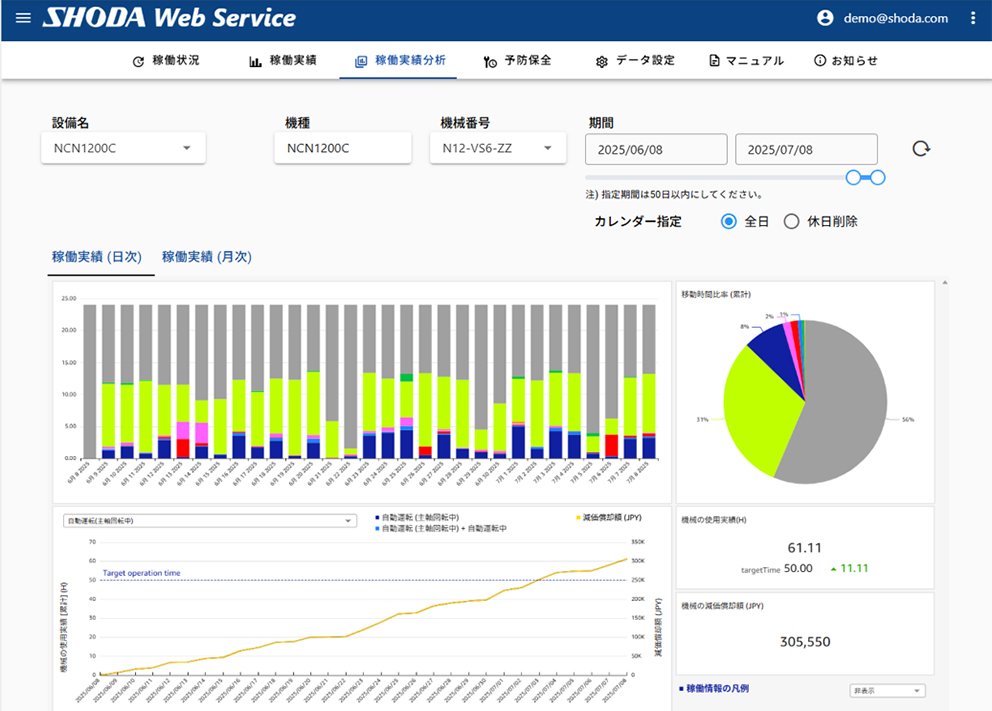Viewport: 992px width, 711px height.
Task: Click the demo@shoda.com account label
Action: click(894, 18)
